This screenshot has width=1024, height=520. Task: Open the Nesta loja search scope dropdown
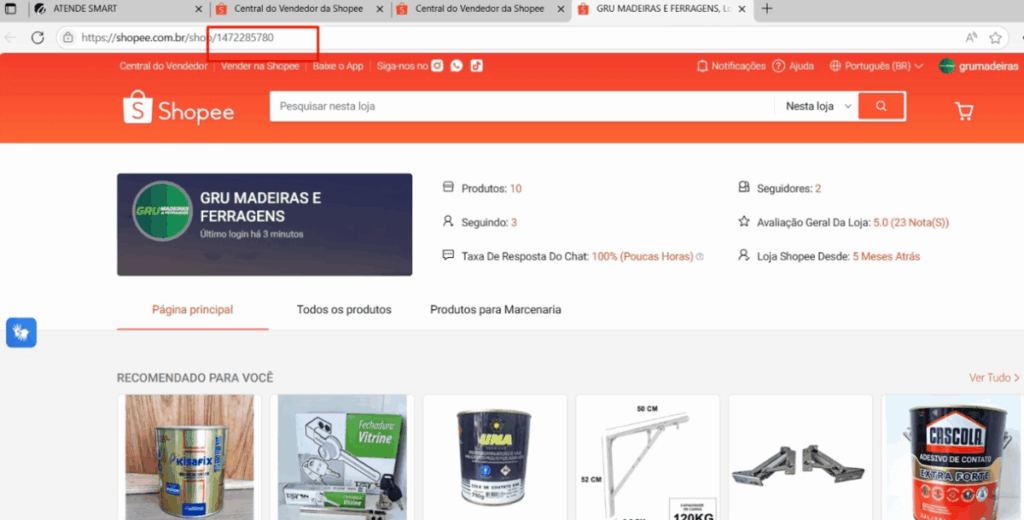pos(818,106)
